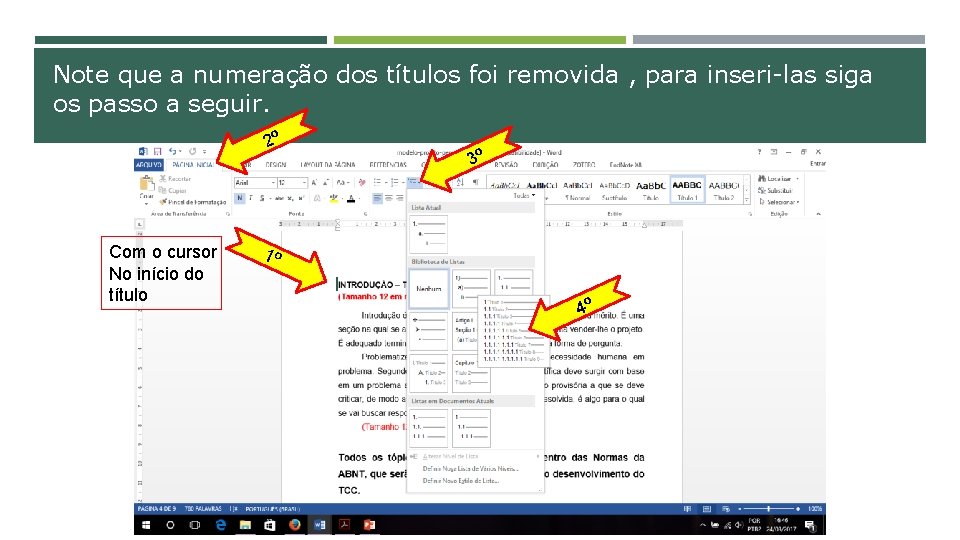
Task: Click the Save icon in quick access toolbar
Action: pos(157,151)
